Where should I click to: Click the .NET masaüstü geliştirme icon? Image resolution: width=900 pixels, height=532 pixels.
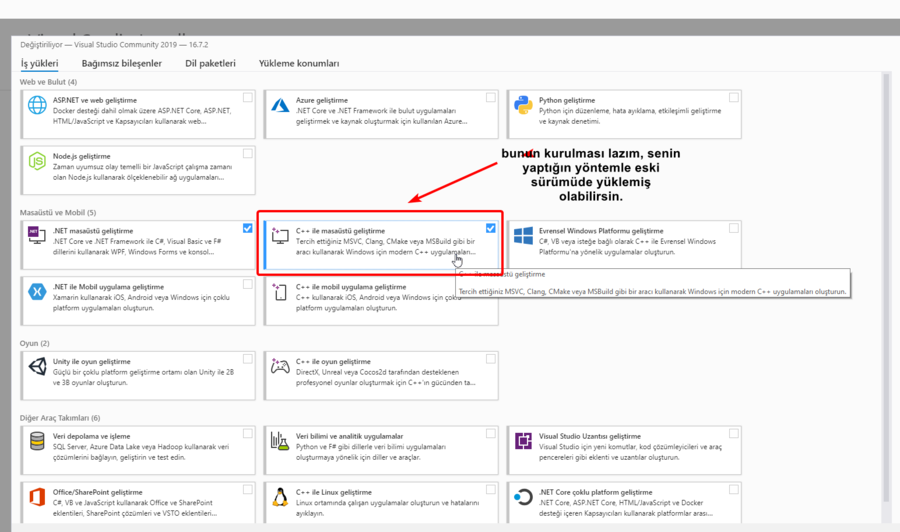click(x=37, y=235)
